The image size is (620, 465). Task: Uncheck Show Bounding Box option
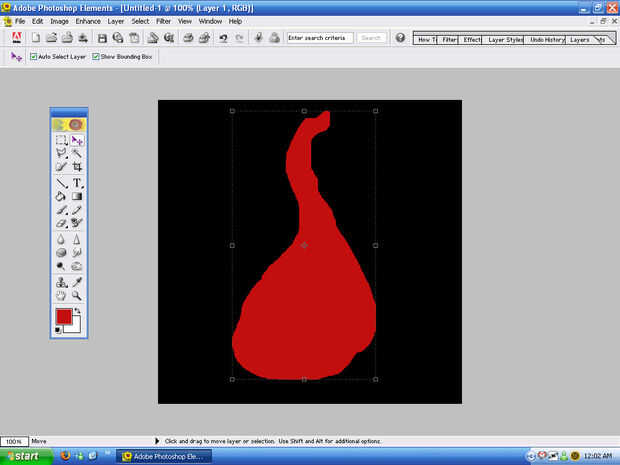click(96, 57)
